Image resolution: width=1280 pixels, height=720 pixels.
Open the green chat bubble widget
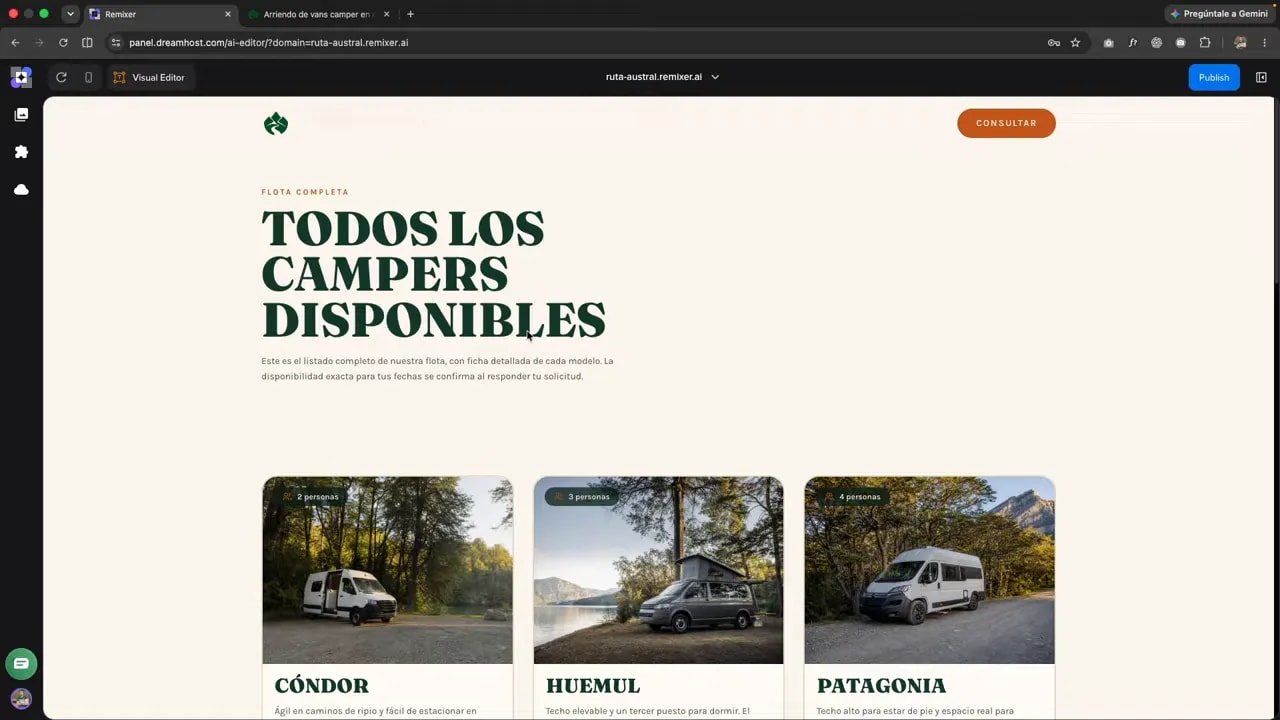(21, 663)
